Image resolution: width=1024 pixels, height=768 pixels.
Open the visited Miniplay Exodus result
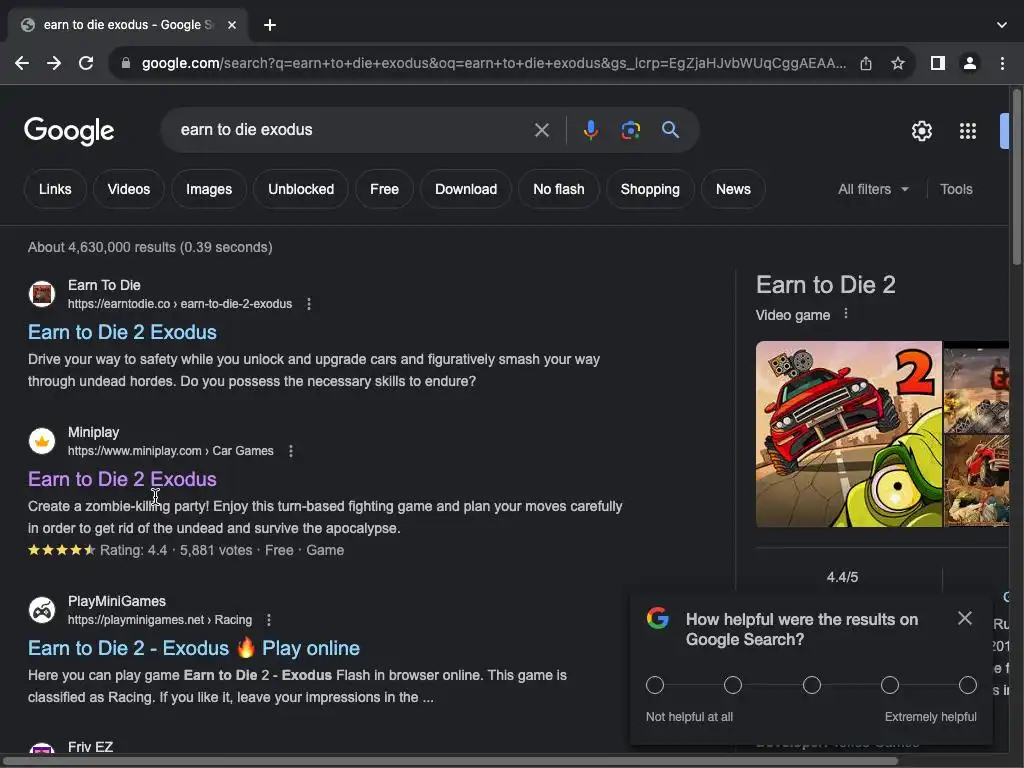122,479
